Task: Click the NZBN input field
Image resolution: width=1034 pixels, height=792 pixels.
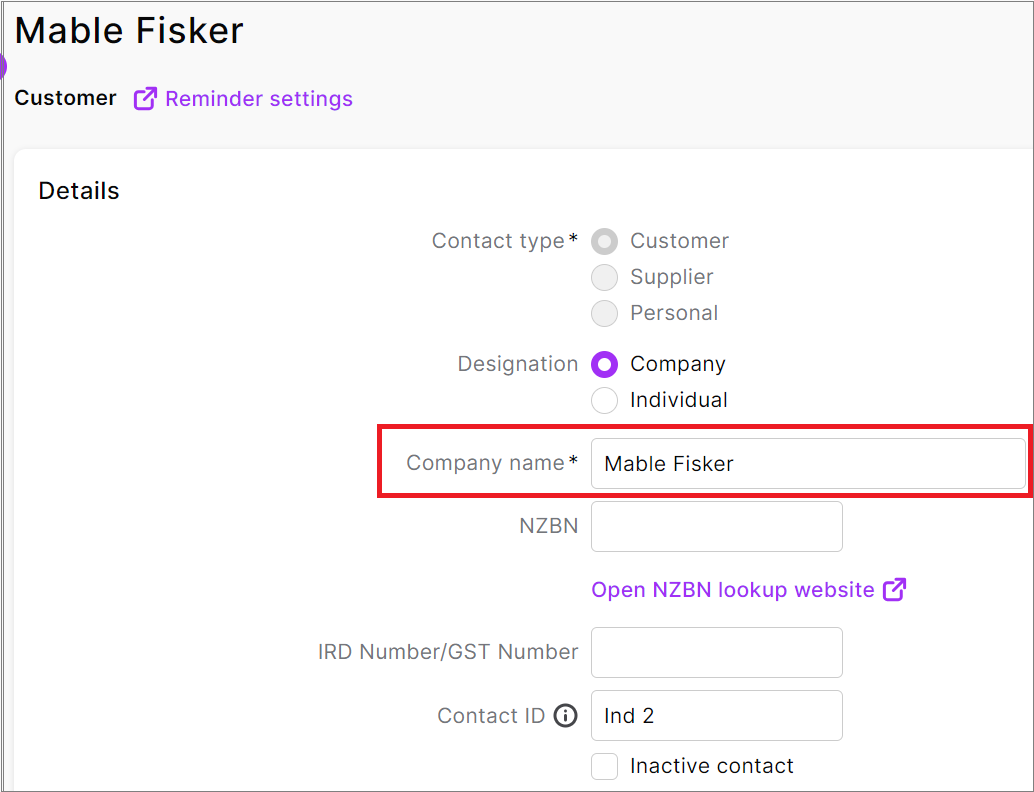Action: (x=716, y=526)
